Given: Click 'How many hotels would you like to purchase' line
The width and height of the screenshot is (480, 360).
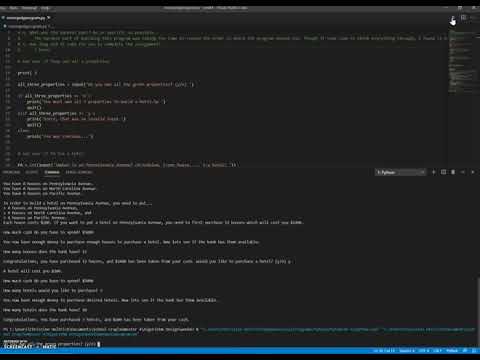Looking at the screenshot, I should point(53,290).
